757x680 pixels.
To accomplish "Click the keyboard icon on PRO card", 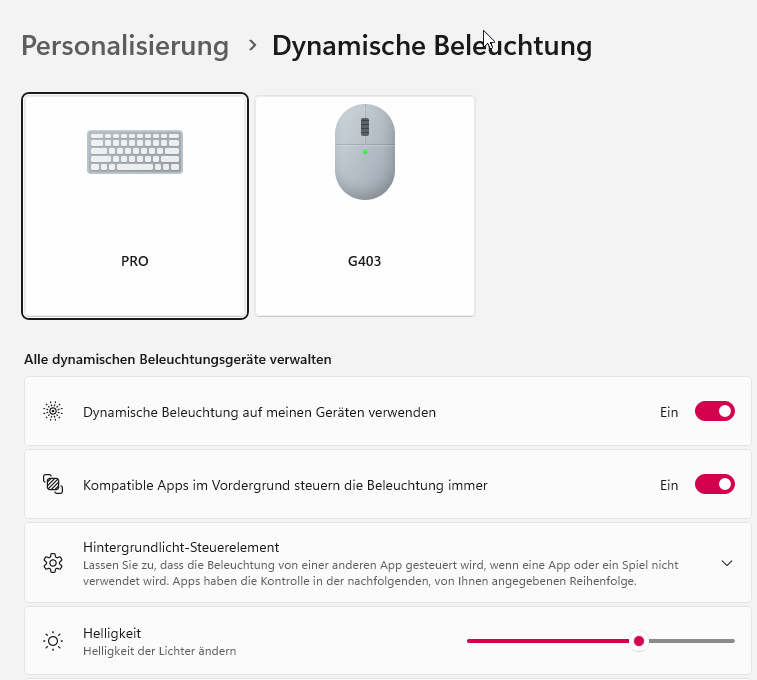I will click(135, 152).
